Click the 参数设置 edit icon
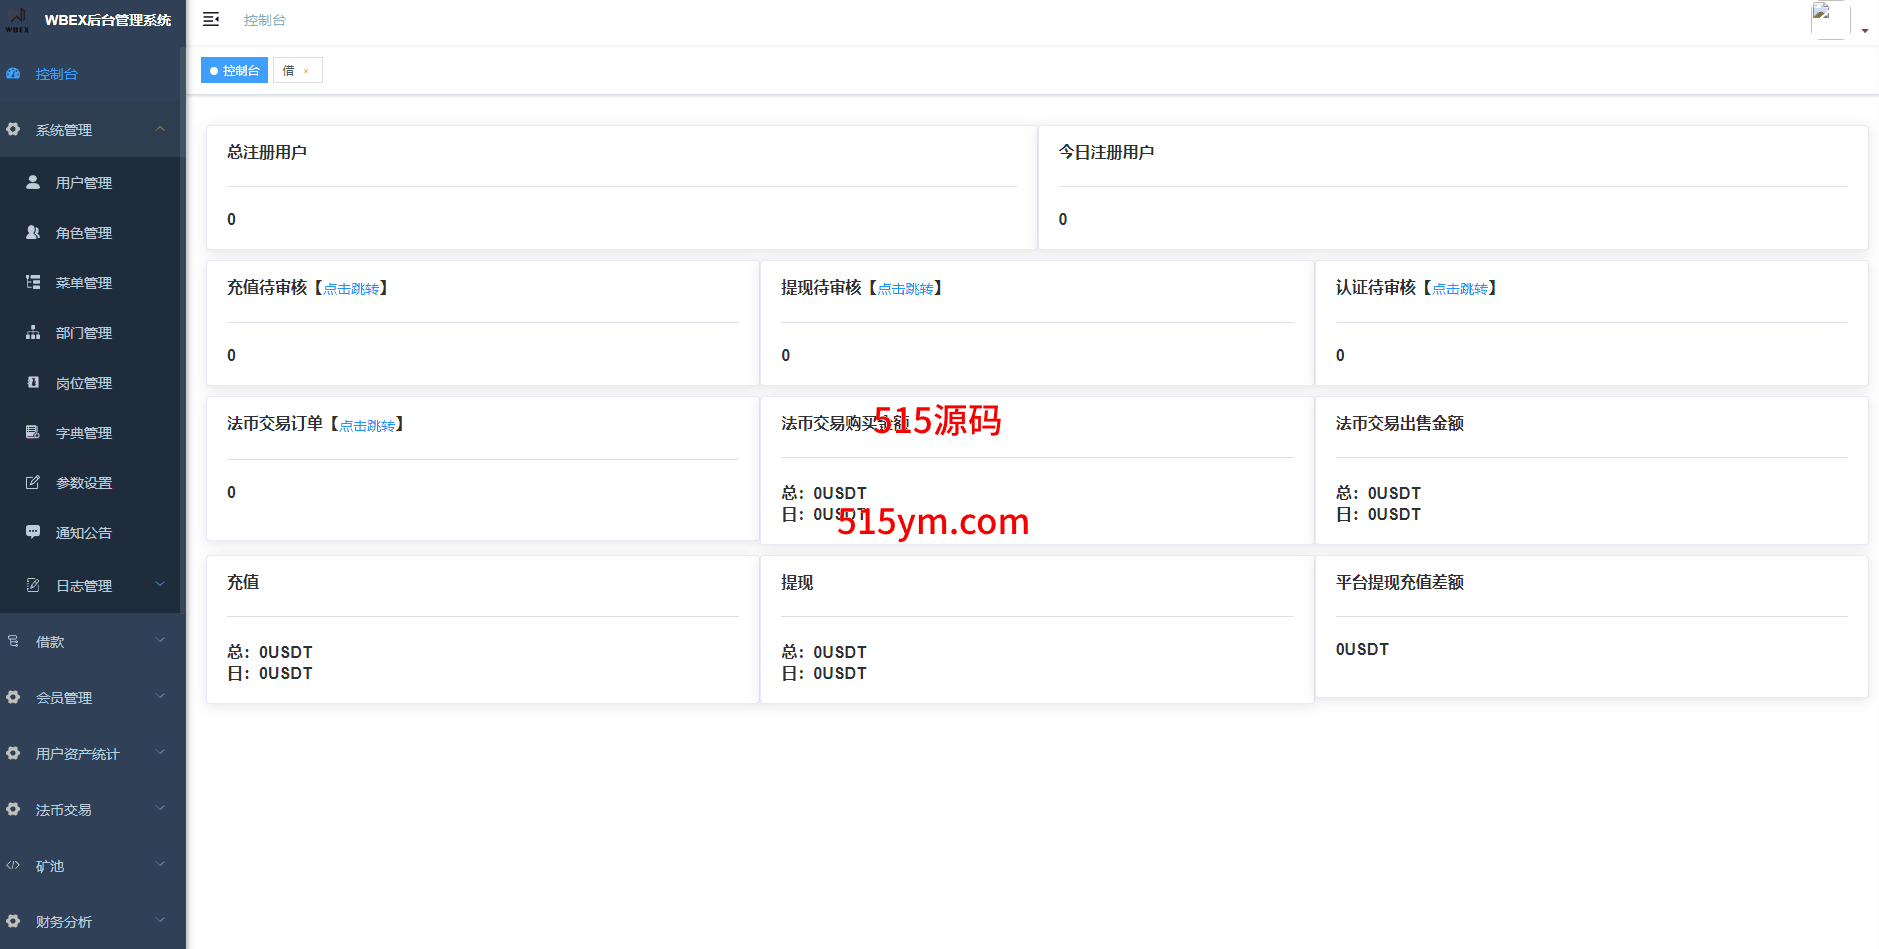Image resolution: width=1879 pixels, height=949 pixels. tap(33, 482)
